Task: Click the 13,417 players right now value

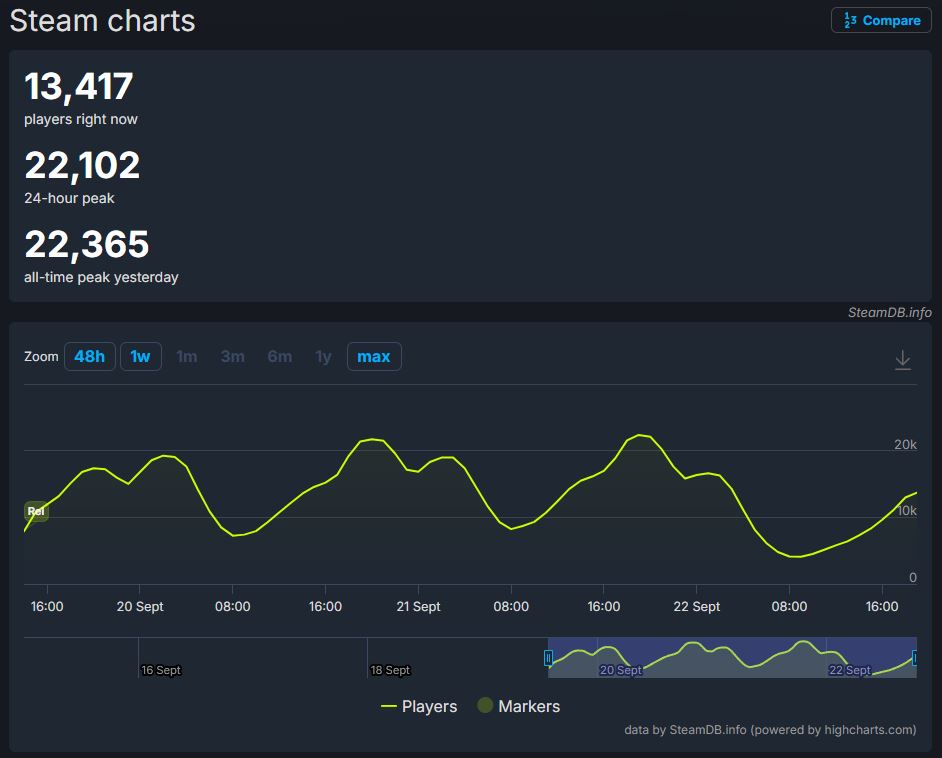Action: (x=79, y=86)
